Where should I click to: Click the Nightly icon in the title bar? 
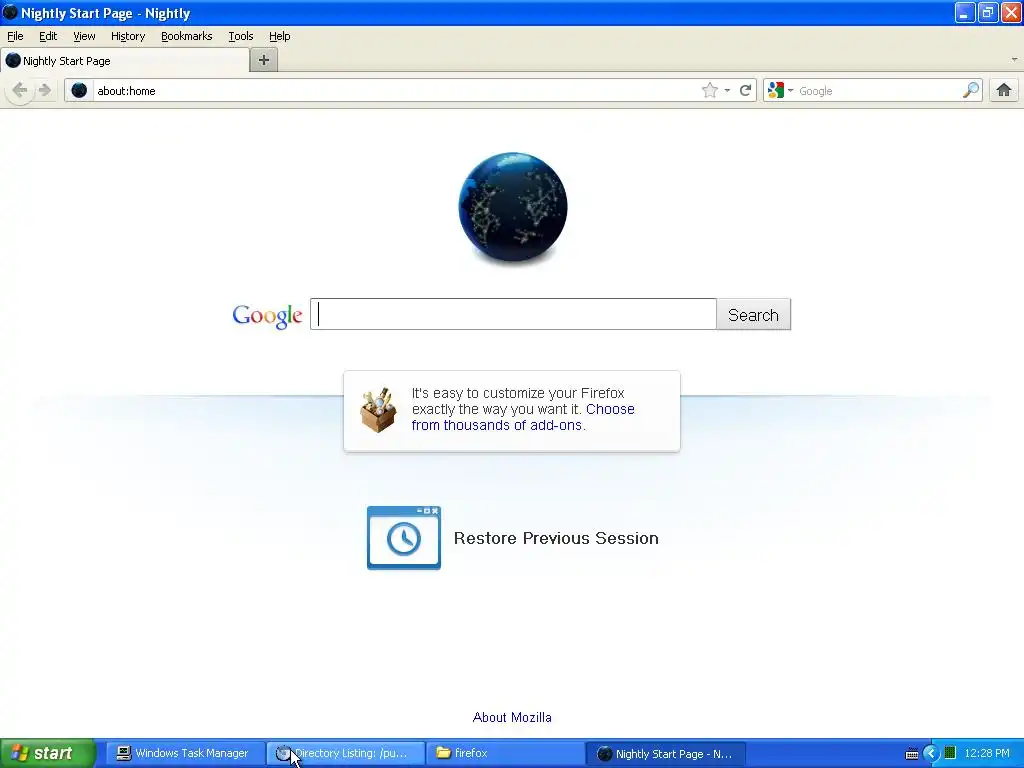point(10,12)
